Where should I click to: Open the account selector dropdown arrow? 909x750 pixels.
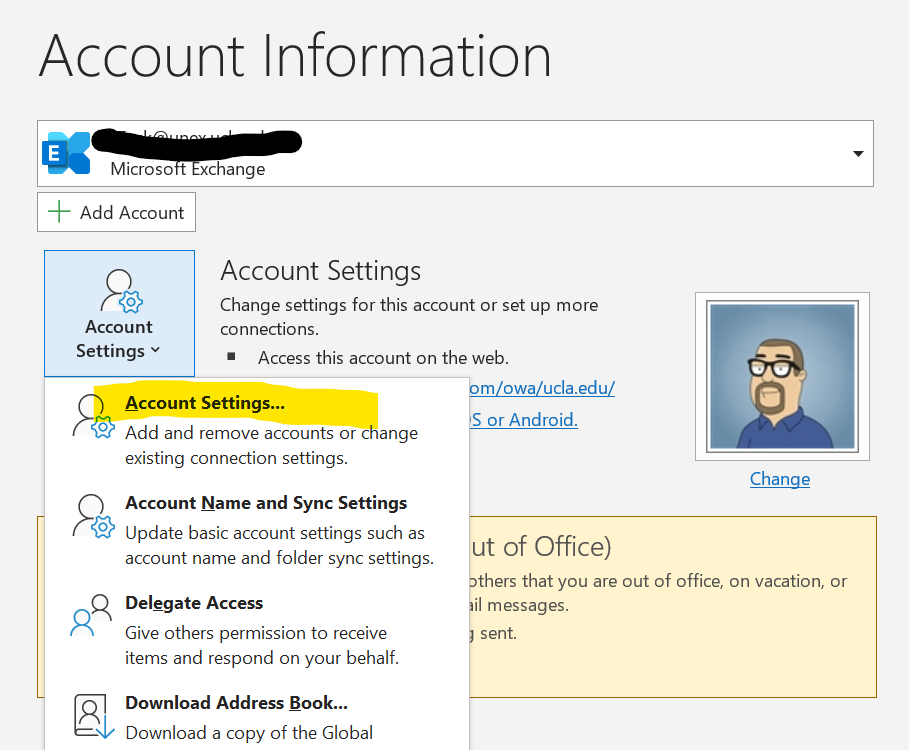click(x=857, y=154)
